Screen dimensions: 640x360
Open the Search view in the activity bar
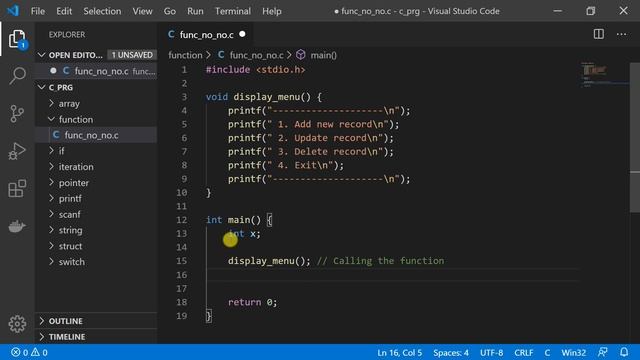tap(17, 76)
